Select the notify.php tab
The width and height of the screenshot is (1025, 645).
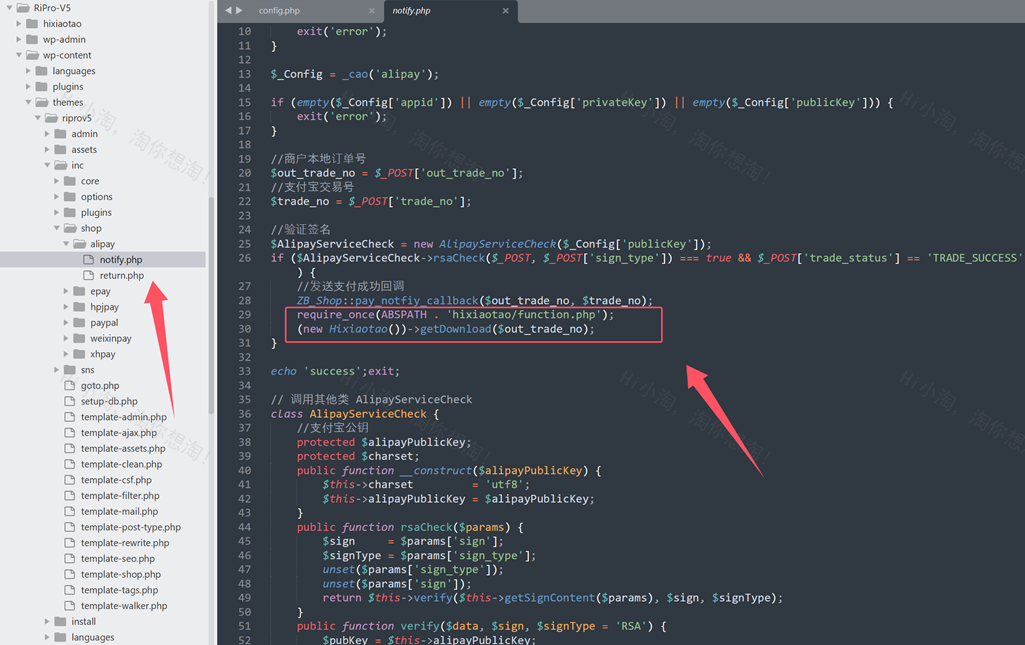point(411,11)
